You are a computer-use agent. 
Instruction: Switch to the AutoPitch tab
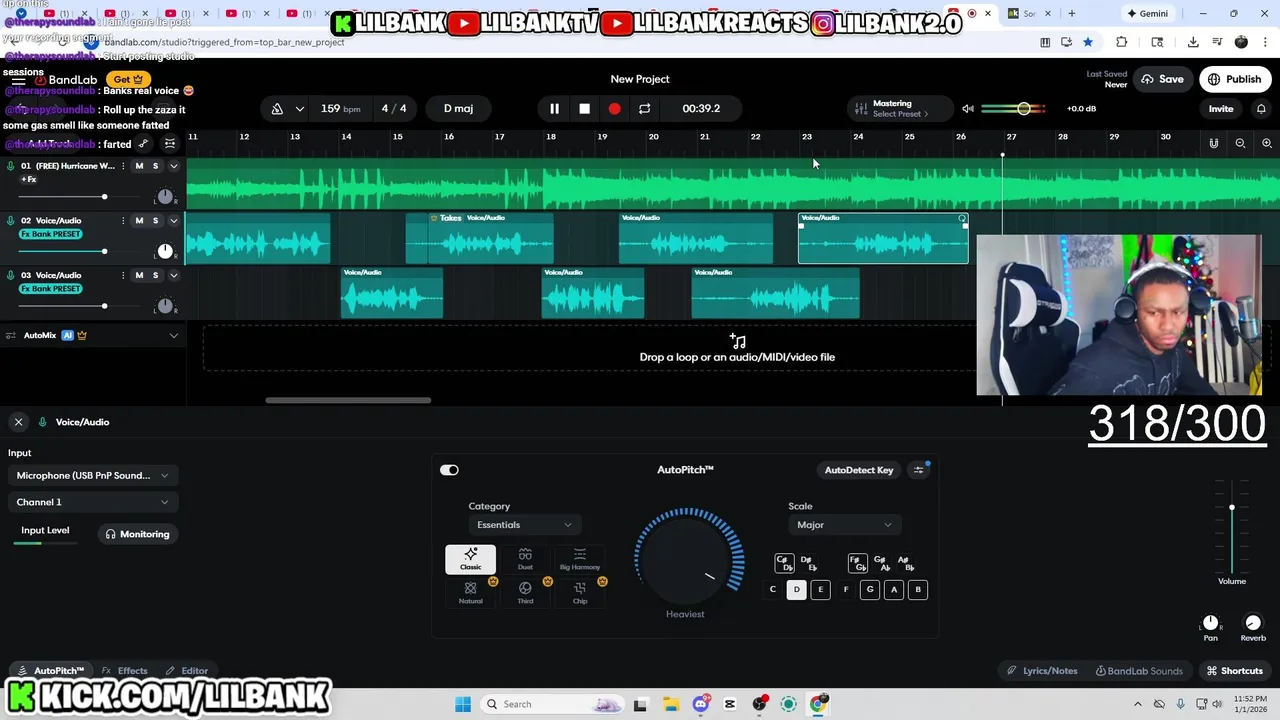[52, 671]
